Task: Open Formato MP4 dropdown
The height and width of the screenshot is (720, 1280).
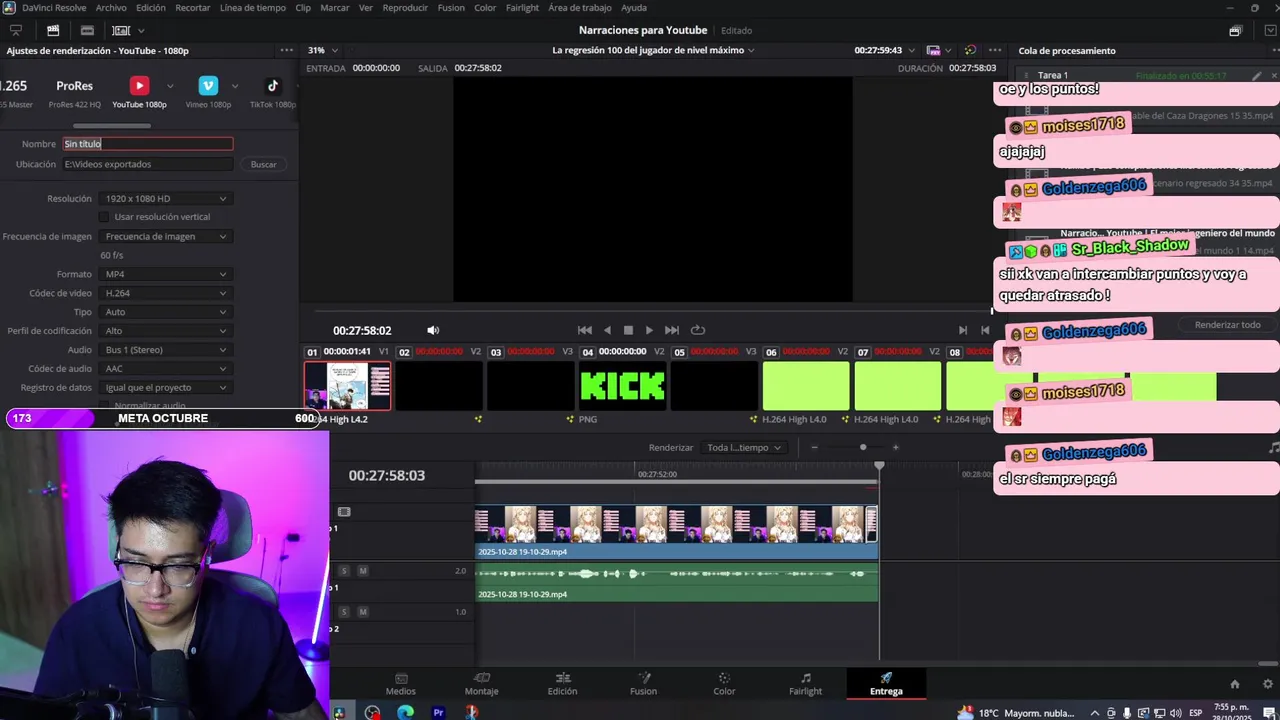Action: pyautogui.click(x=166, y=274)
